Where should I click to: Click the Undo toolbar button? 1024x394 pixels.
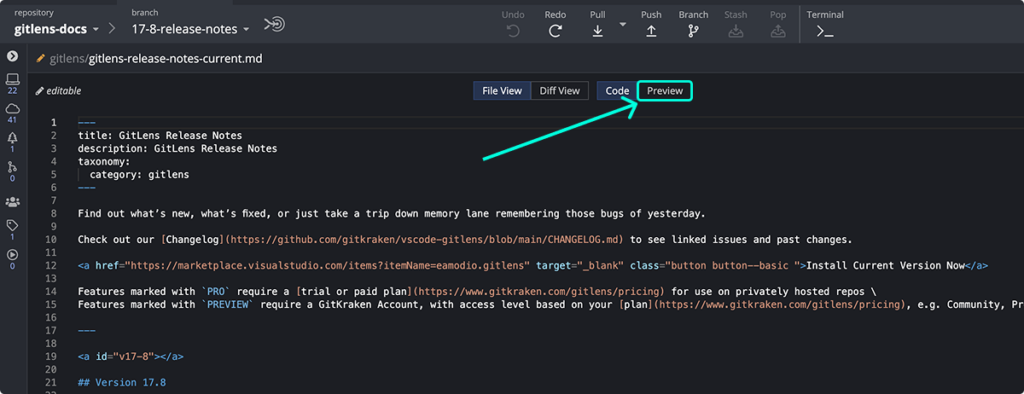(x=513, y=24)
